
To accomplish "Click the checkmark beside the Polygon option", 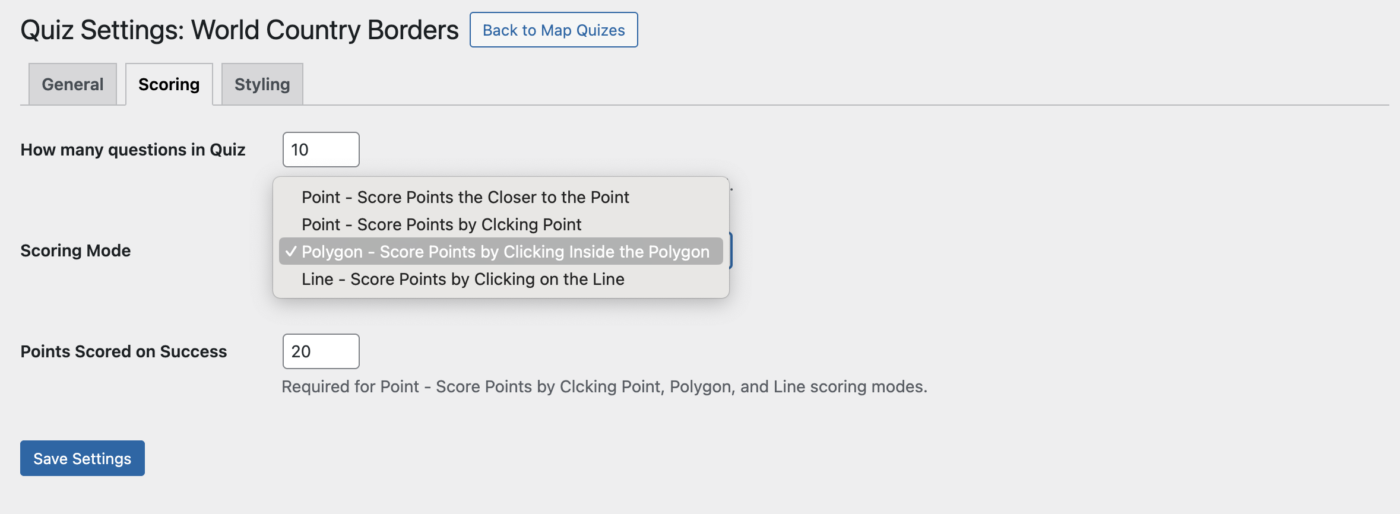I will tap(290, 252).
